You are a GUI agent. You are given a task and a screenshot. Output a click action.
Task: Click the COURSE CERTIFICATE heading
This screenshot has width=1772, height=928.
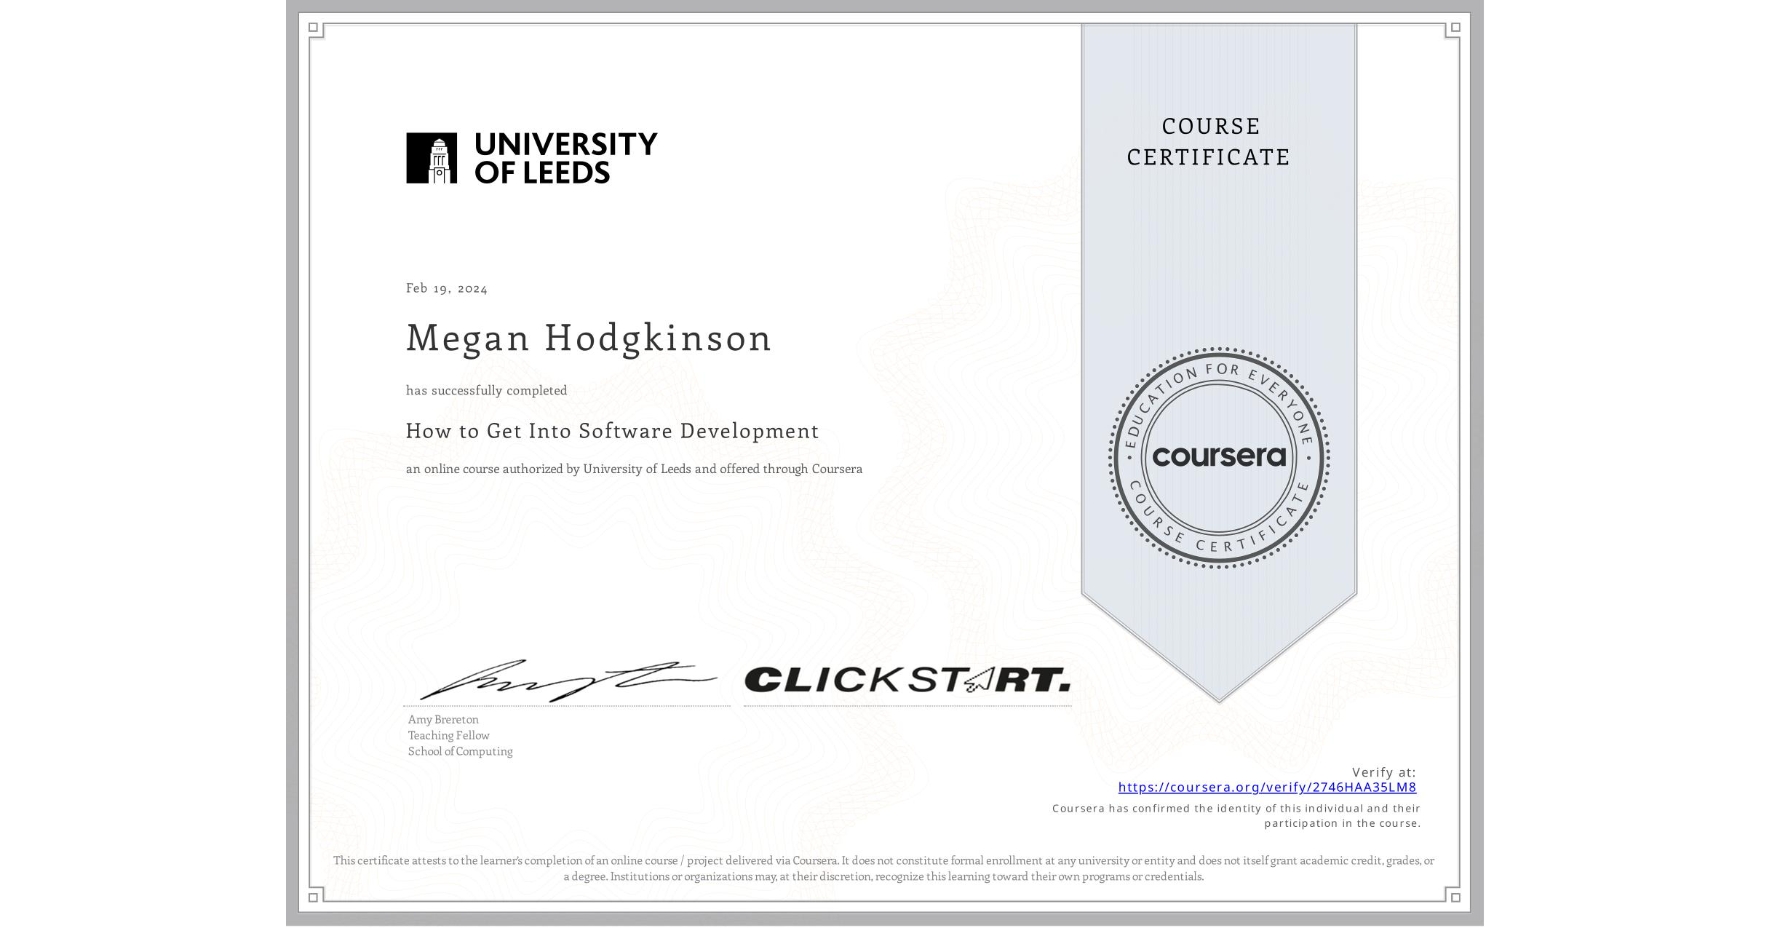point(1209,141)
